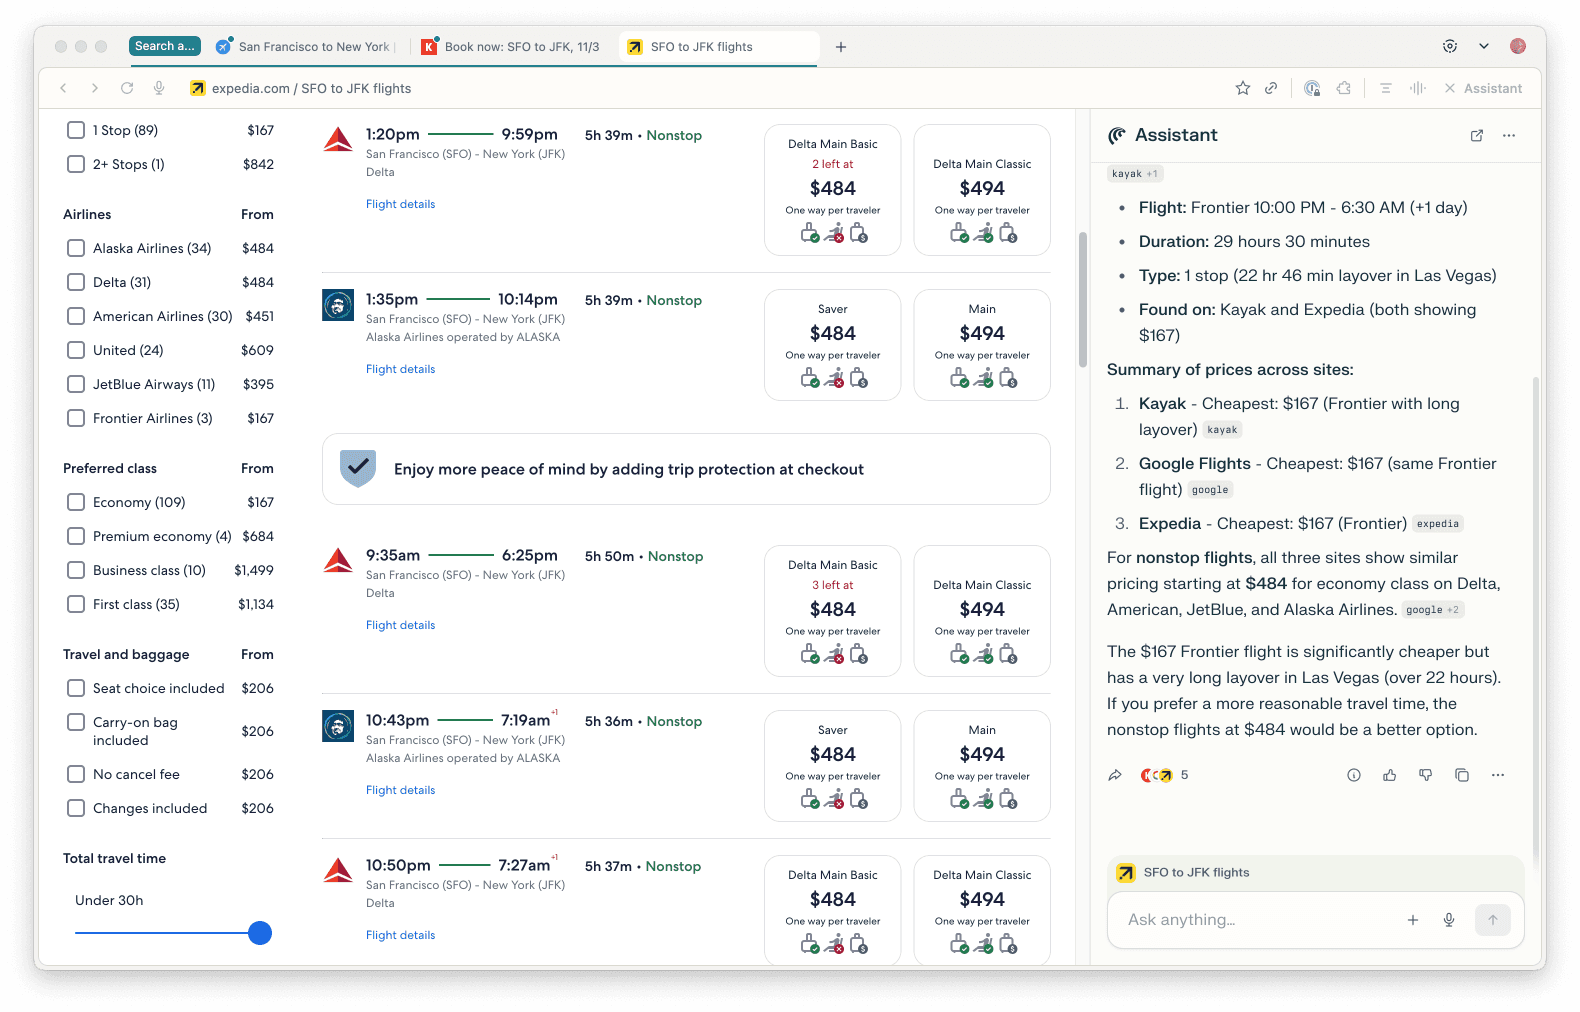Screen dimensions: 1580x1012
Task: Reload the Expedia flights page
Action: [x=127, y=88]
